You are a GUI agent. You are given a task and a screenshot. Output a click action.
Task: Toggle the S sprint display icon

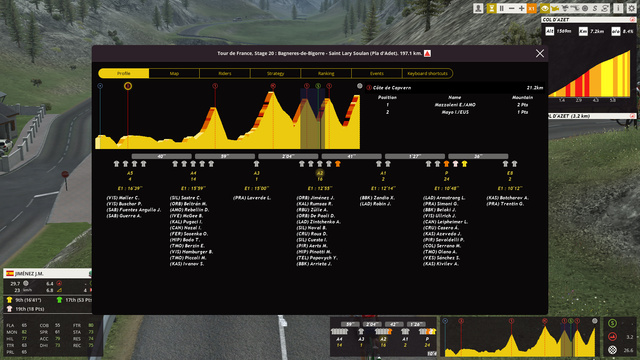(595, 8)
